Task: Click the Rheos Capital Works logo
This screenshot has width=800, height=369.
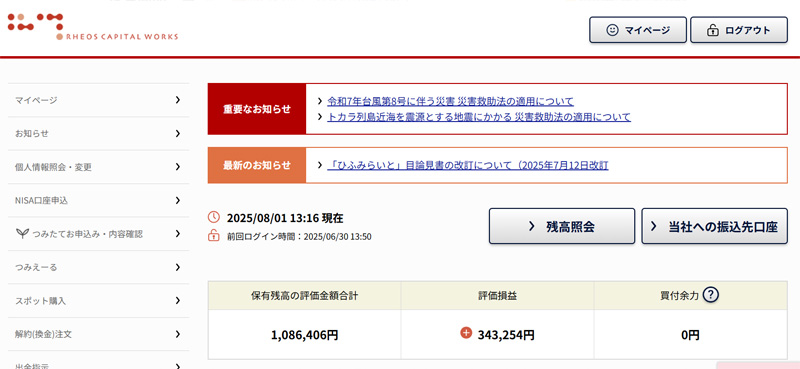Action: [93, 27]
